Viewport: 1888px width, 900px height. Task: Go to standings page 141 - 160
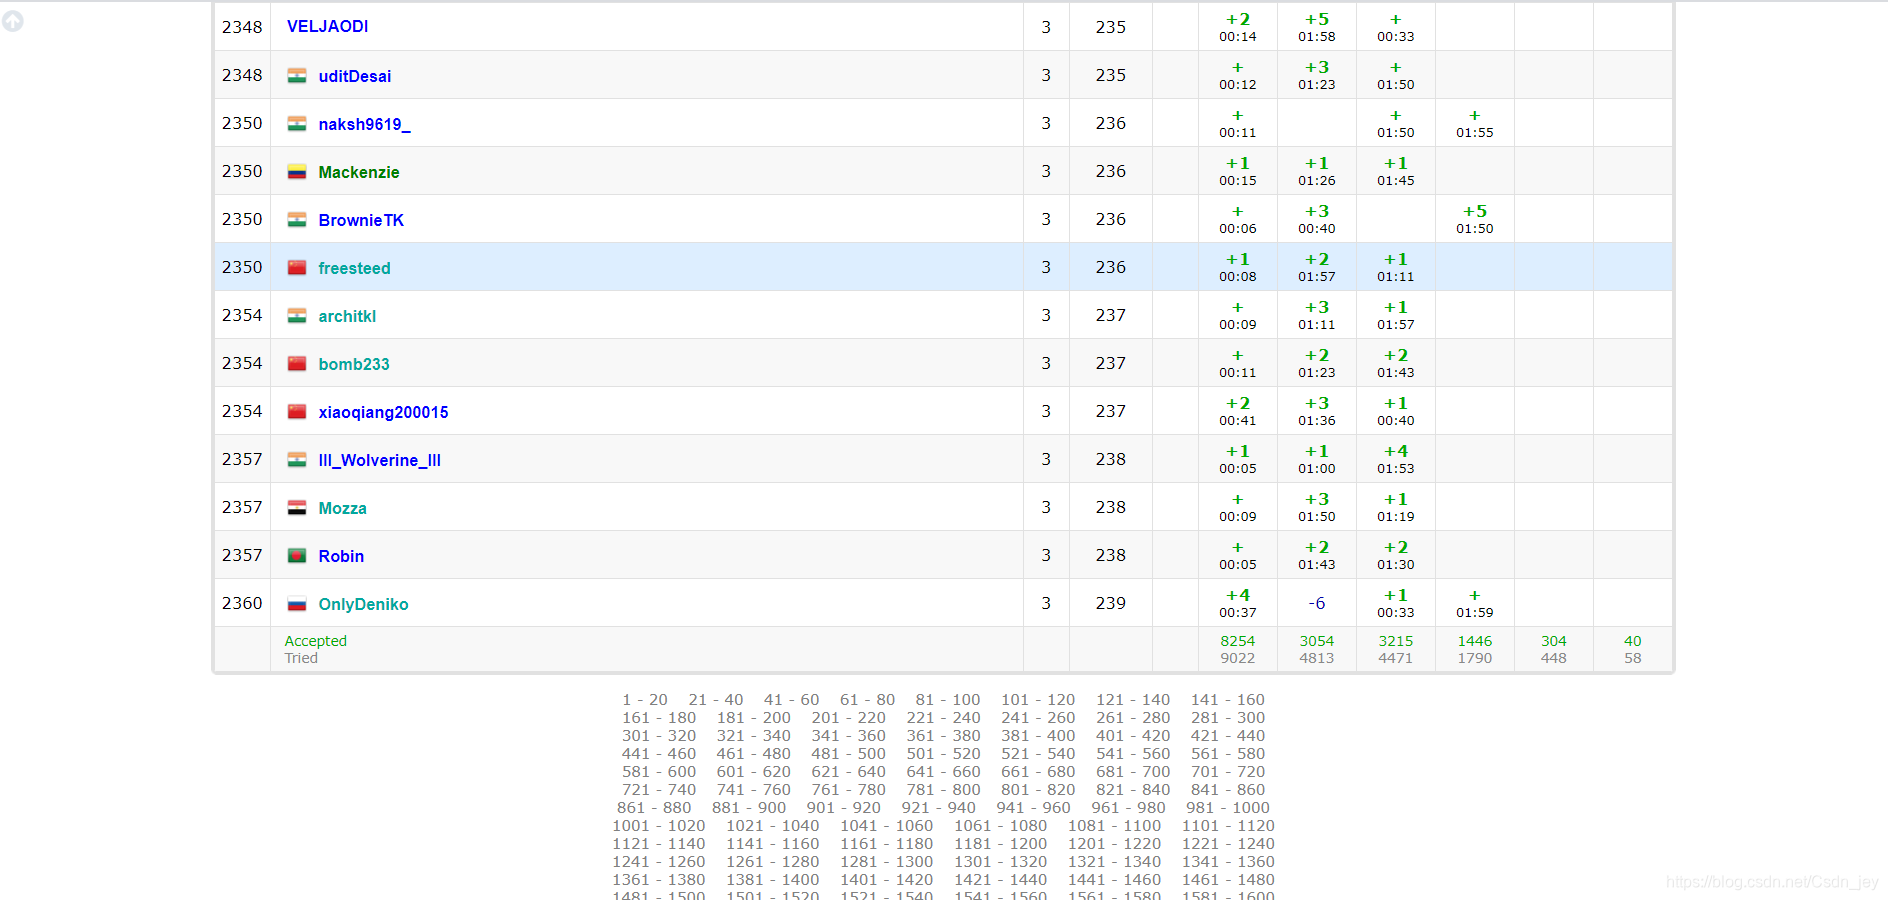click(x=1227, y=700)
